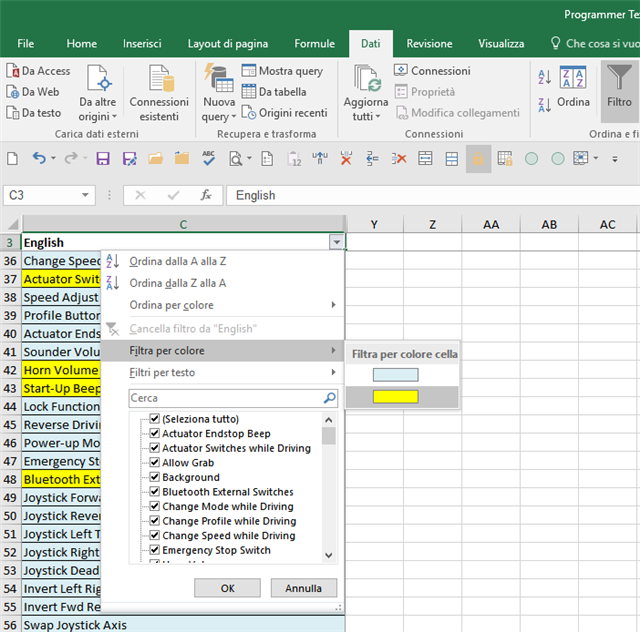This screenshot has width=640, height=632.
Task: Sort ascending with ribbon A-Z icon
Action: pyautogui.click(x=545, y=76)
